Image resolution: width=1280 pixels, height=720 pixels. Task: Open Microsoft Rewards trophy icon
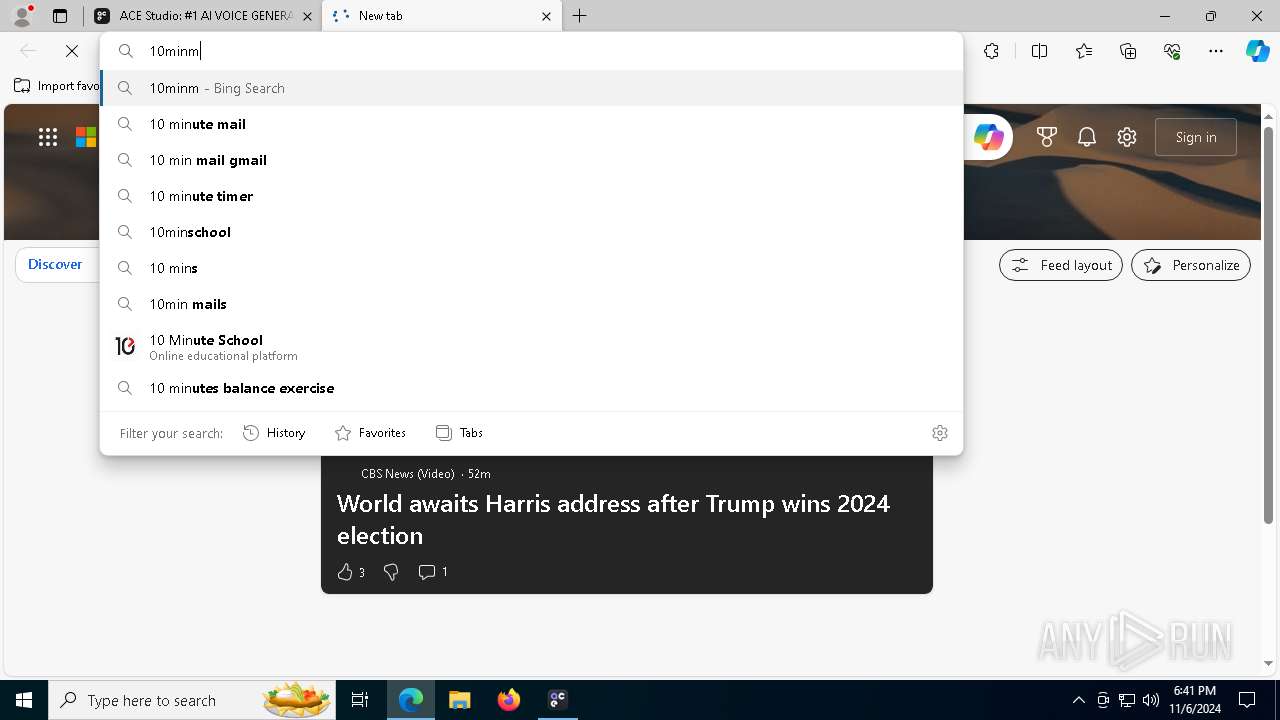click(1047, 137)
